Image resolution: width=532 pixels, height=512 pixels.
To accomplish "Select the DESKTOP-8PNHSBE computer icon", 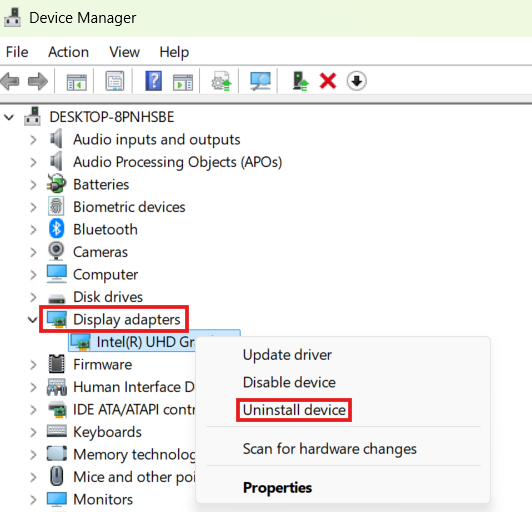I will [33, 117].
